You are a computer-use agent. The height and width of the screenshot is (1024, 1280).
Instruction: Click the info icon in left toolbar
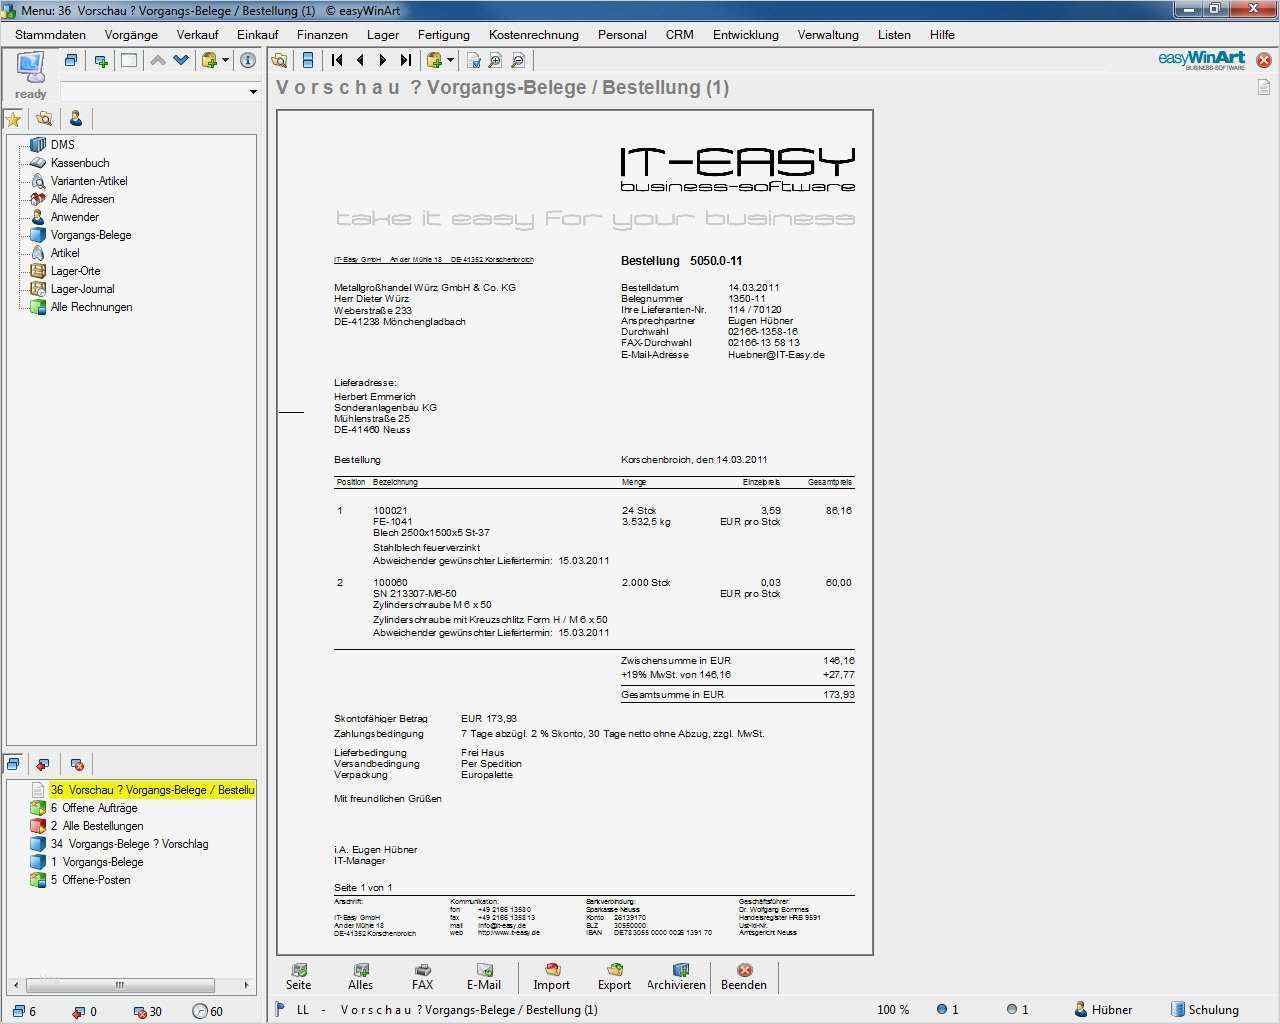point(248,61)
